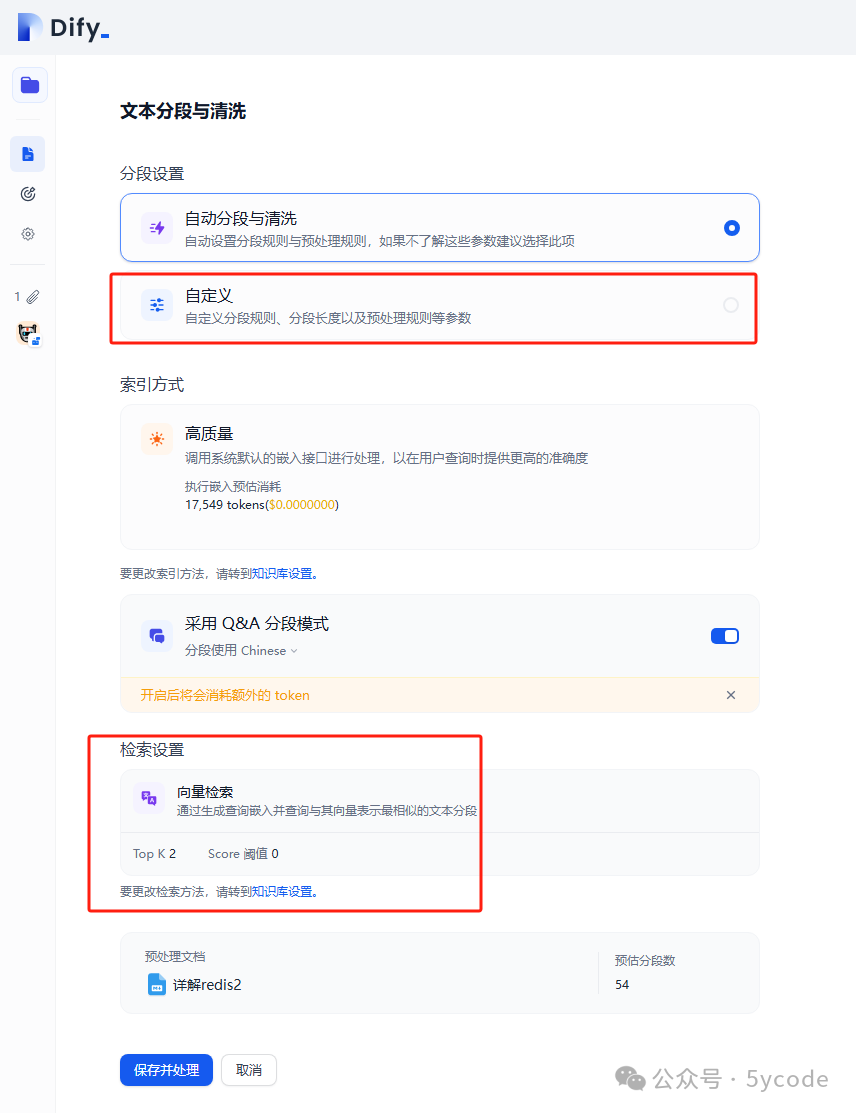Click the Top K 2 value
Screen dimensions: 856x1113
(154, 854)
